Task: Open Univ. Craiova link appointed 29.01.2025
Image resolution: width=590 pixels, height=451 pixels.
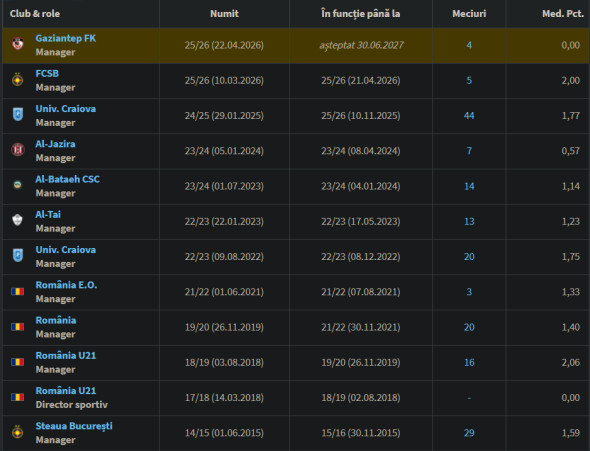Action: tap(65, 109)
